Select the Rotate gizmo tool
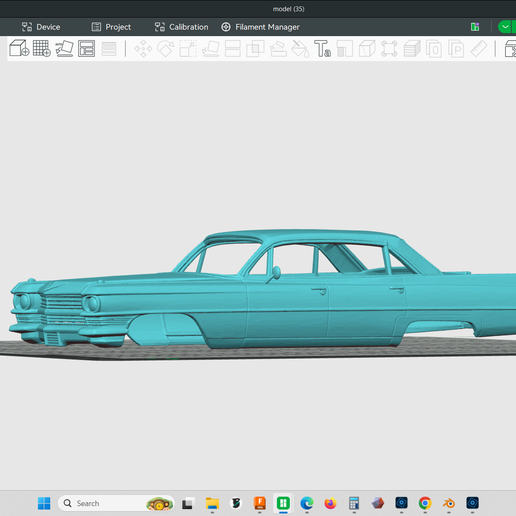Screen dimensions: 516x516 click(166, 49)
